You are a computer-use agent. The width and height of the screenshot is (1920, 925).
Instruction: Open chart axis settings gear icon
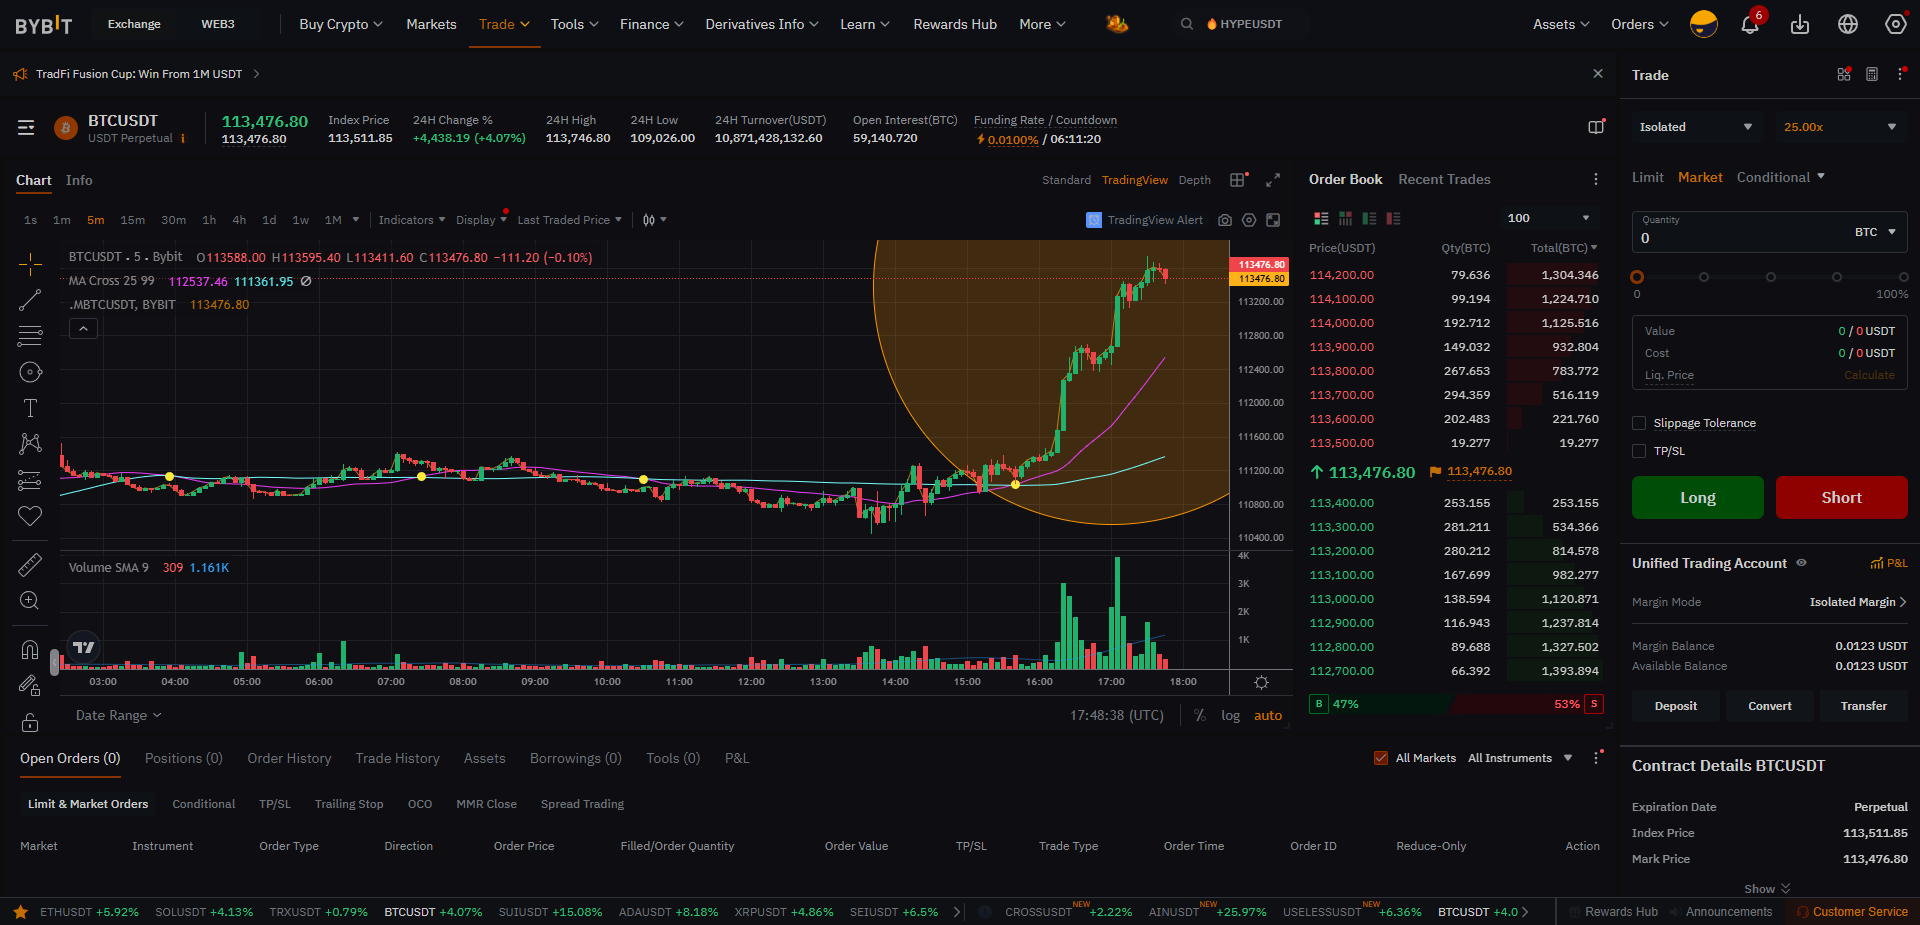click(1261, 682)
